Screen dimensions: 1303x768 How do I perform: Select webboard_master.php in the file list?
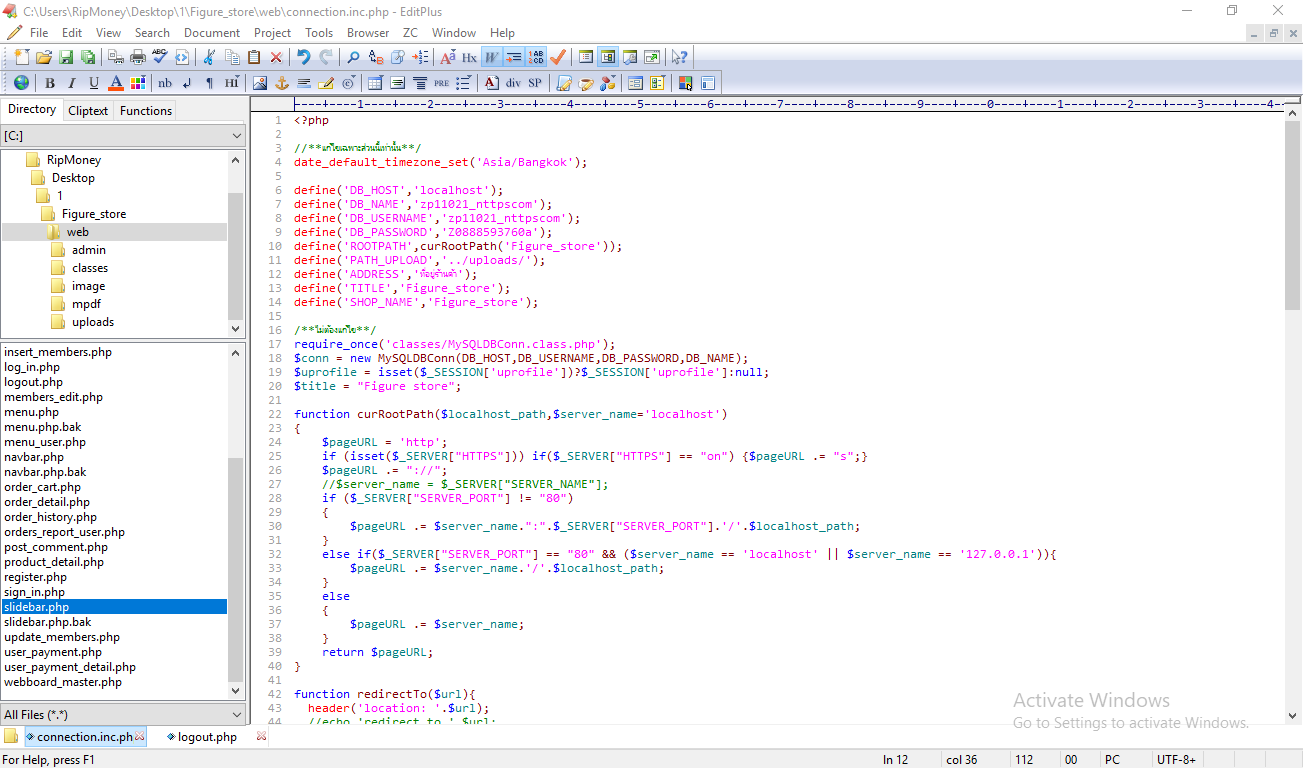pos(63,682)
